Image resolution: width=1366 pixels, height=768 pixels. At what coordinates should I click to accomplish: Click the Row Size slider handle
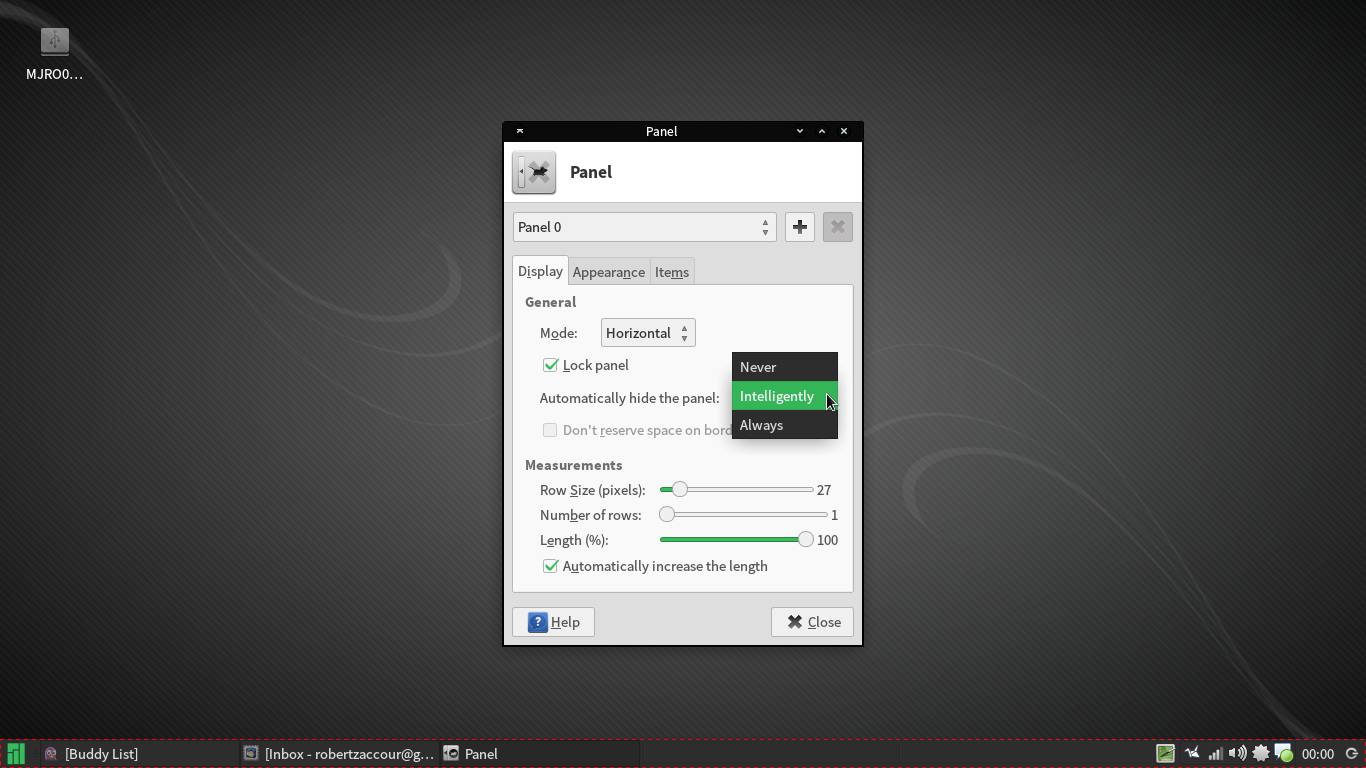pos(680,489)
